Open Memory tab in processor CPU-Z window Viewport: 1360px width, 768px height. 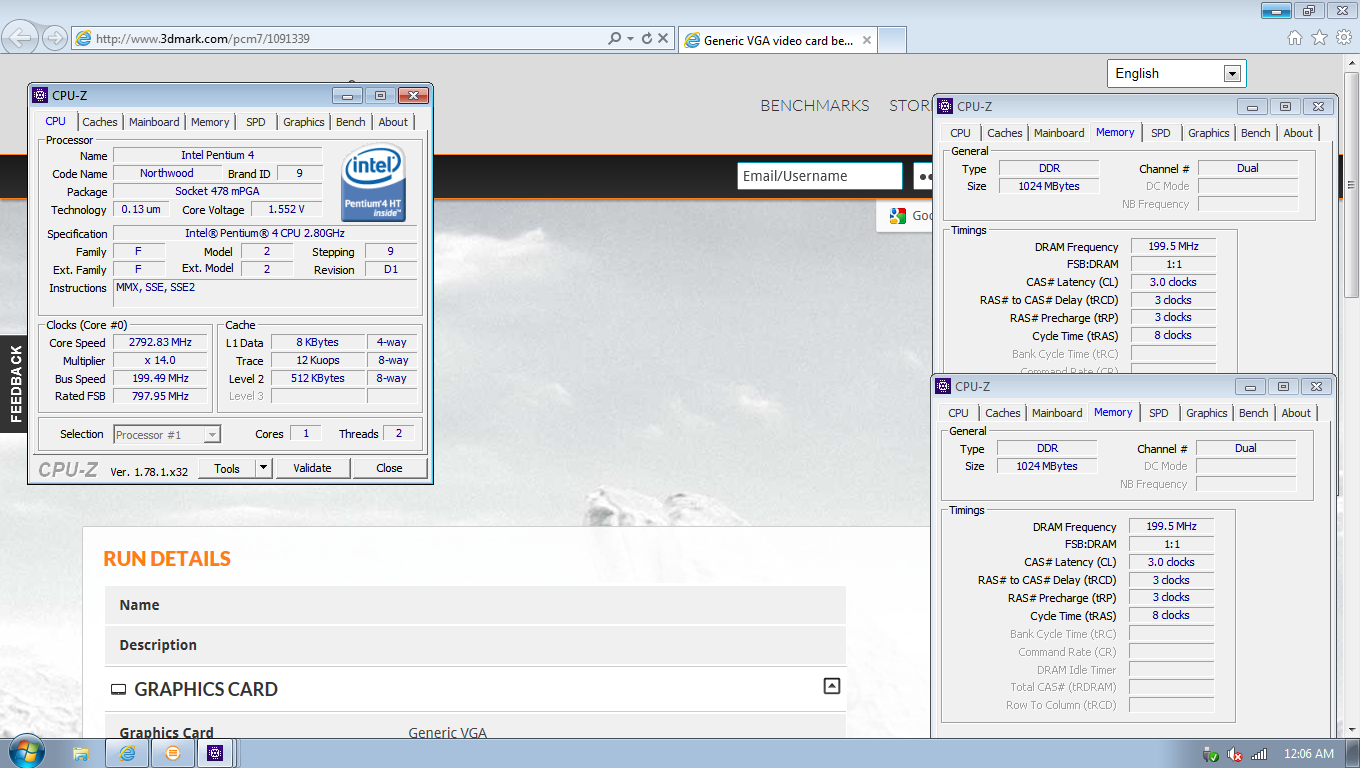(x=210, y=122)
